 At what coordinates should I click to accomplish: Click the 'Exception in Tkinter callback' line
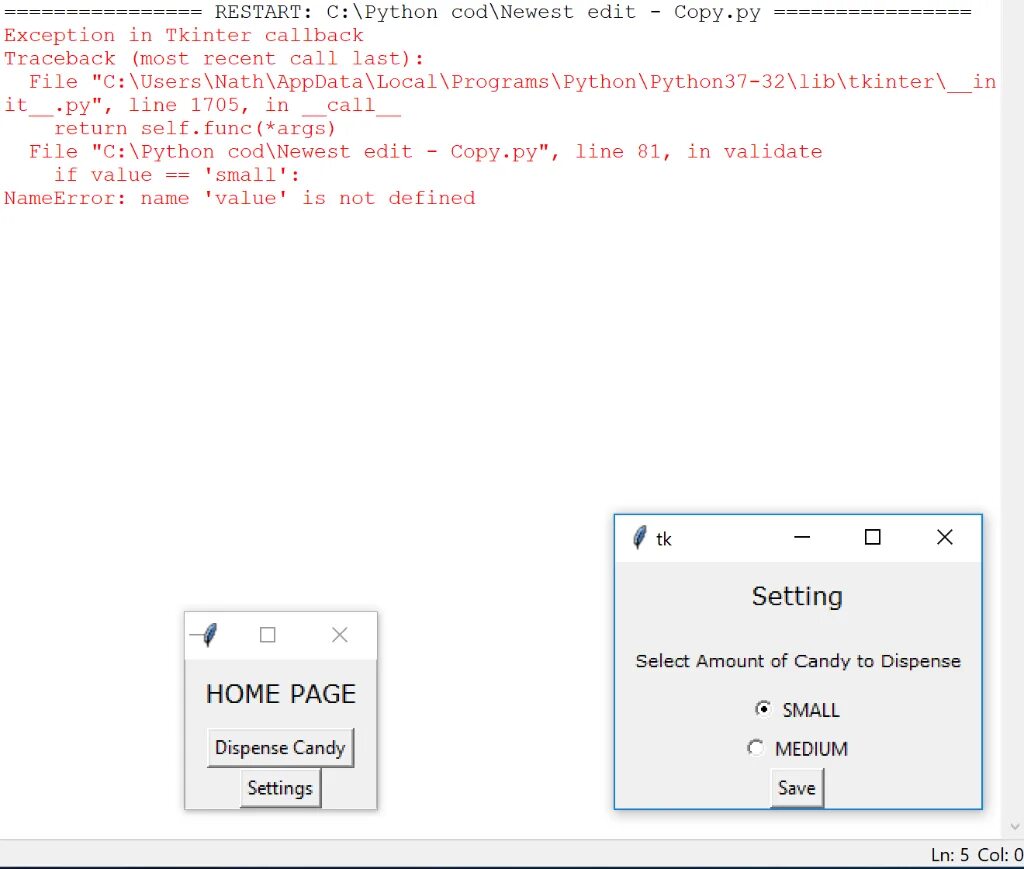[184, 35]
